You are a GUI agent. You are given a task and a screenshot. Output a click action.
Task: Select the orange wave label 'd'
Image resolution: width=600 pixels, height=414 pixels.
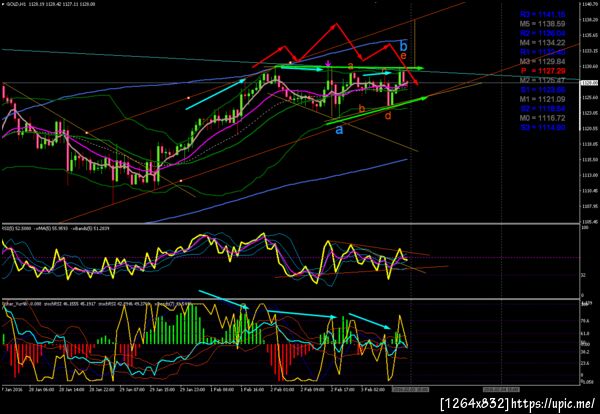(x=388, y=115)
